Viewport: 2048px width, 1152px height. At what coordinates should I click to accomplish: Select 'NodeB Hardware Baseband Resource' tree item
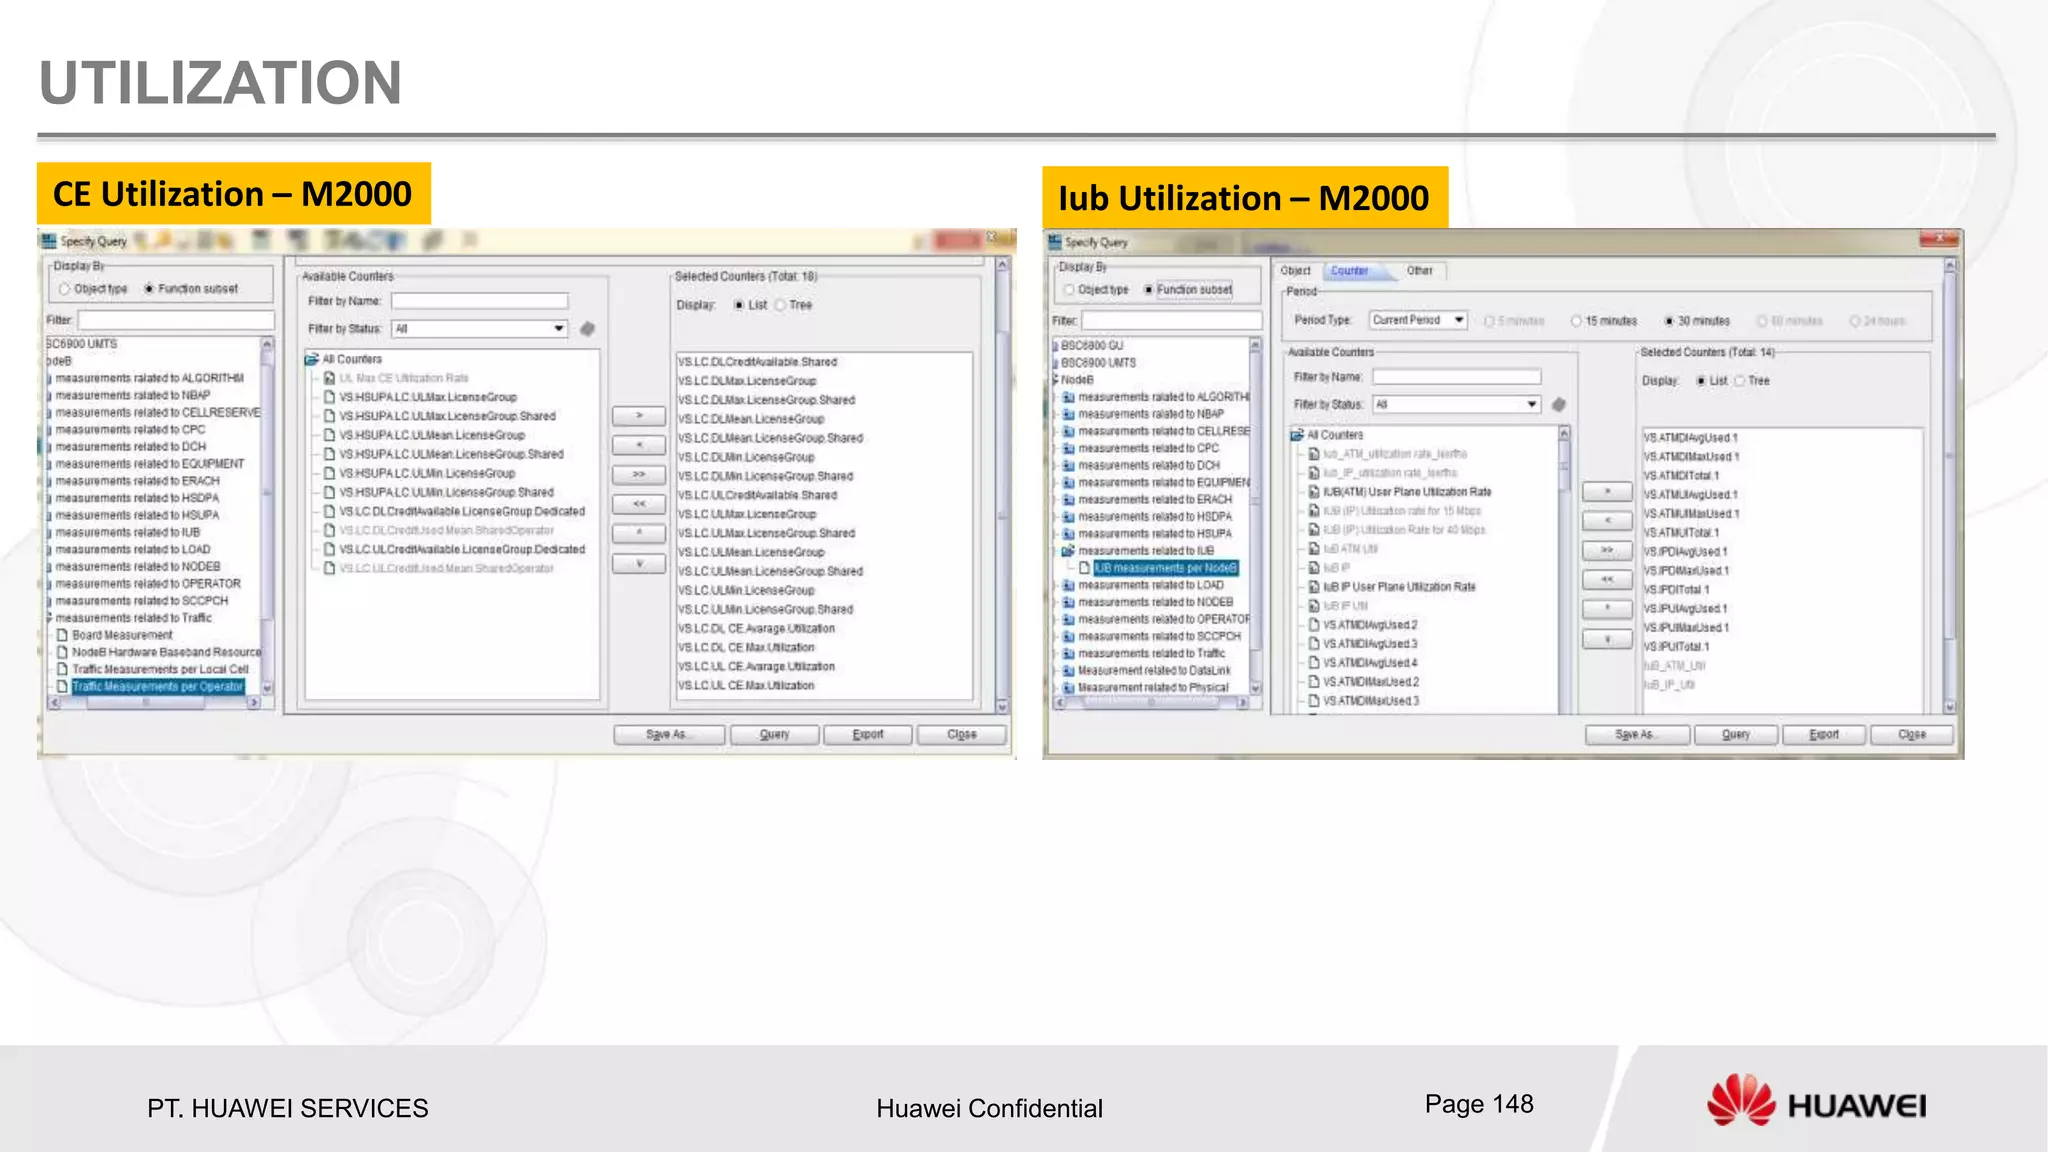tap(166, 652)
